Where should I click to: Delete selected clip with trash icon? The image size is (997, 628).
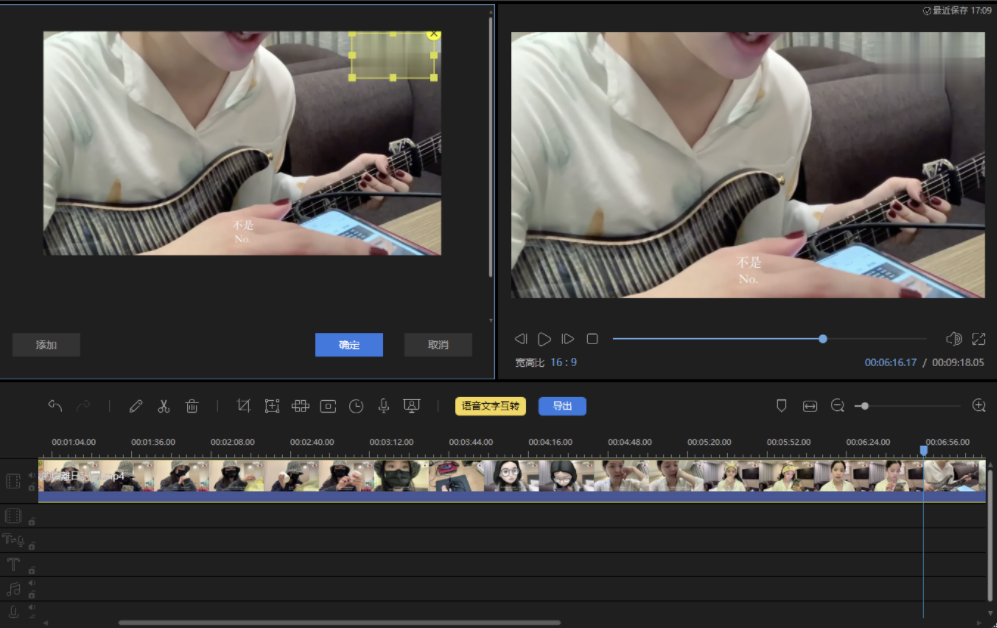point(192,406)
